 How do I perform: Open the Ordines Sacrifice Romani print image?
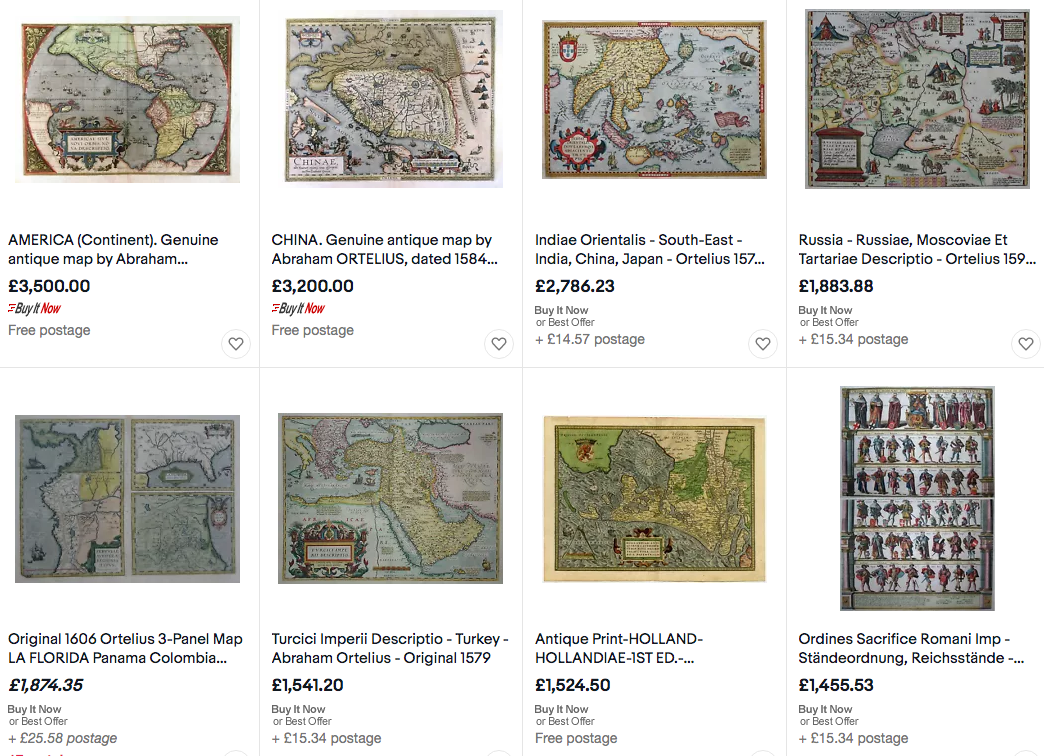click(917, 498)
